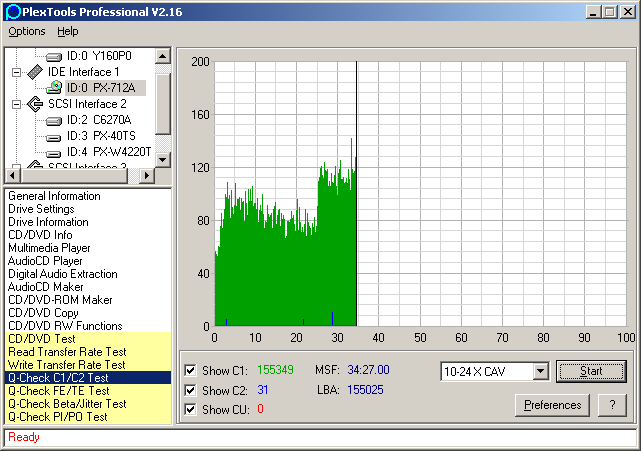Click the CU count value 0
This screenshot has height=451, width=641.
260,409
